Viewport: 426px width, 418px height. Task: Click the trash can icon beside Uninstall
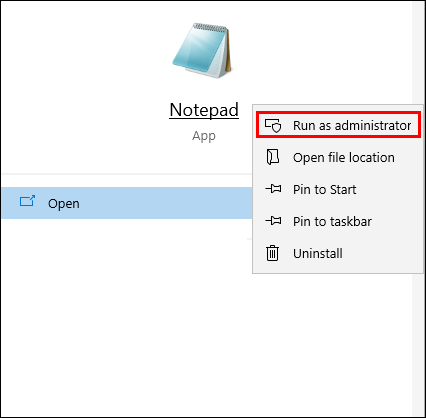click(272, 253)
